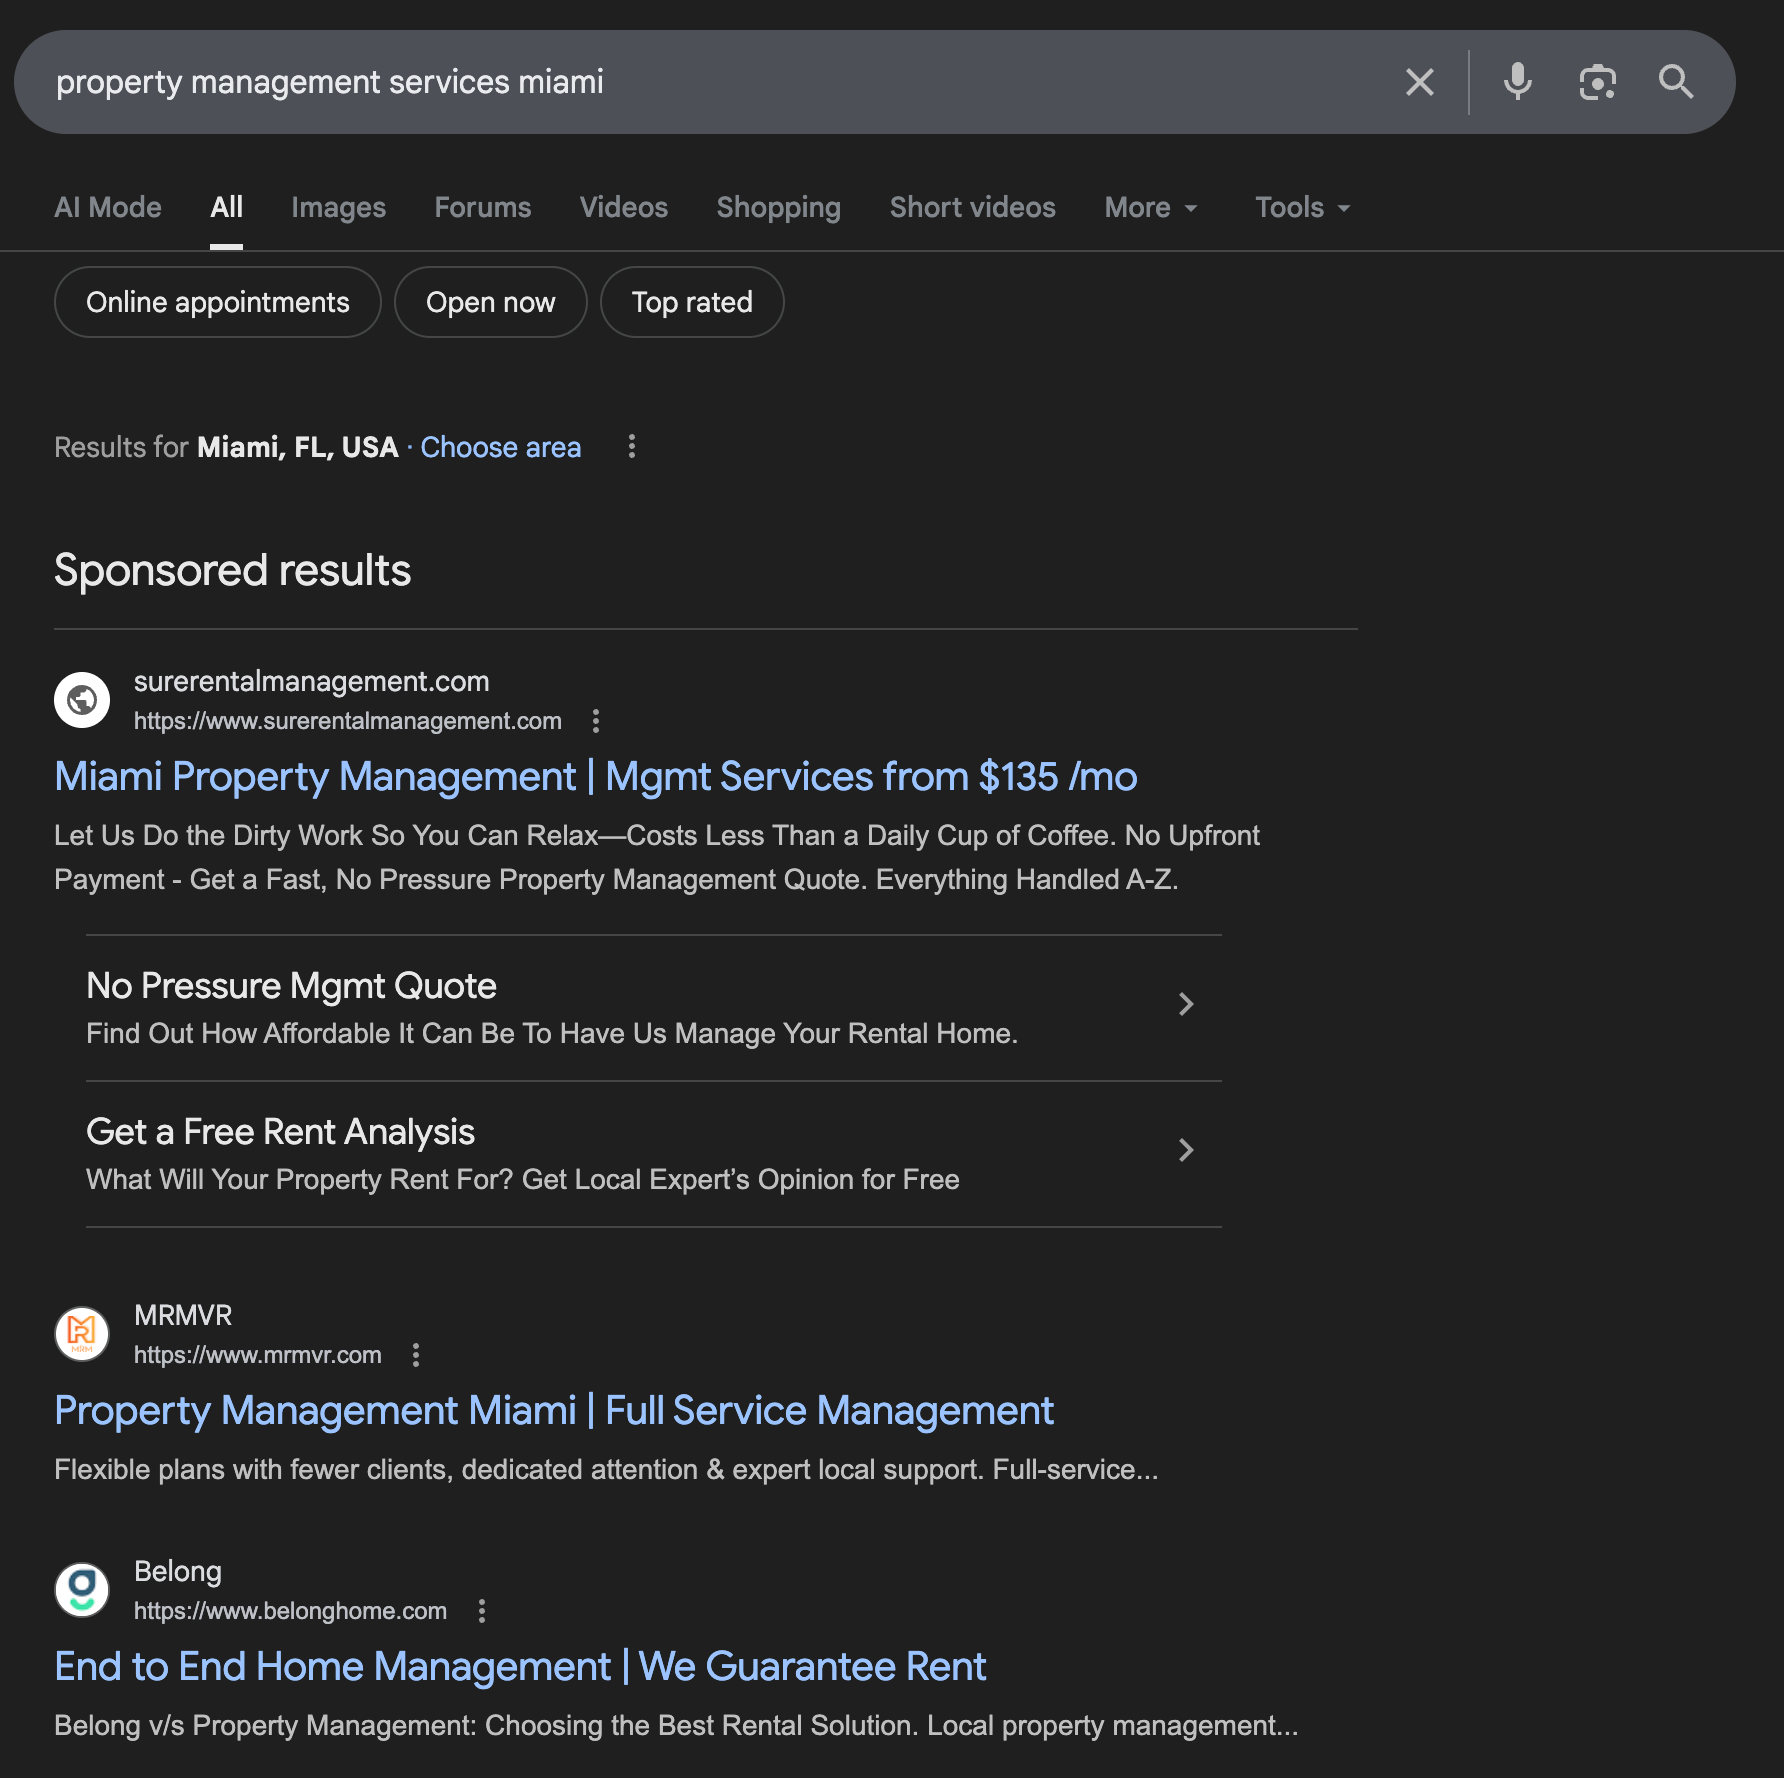Select the All results tab
The image size is (1784, 1778).
(x=226, y=207)
